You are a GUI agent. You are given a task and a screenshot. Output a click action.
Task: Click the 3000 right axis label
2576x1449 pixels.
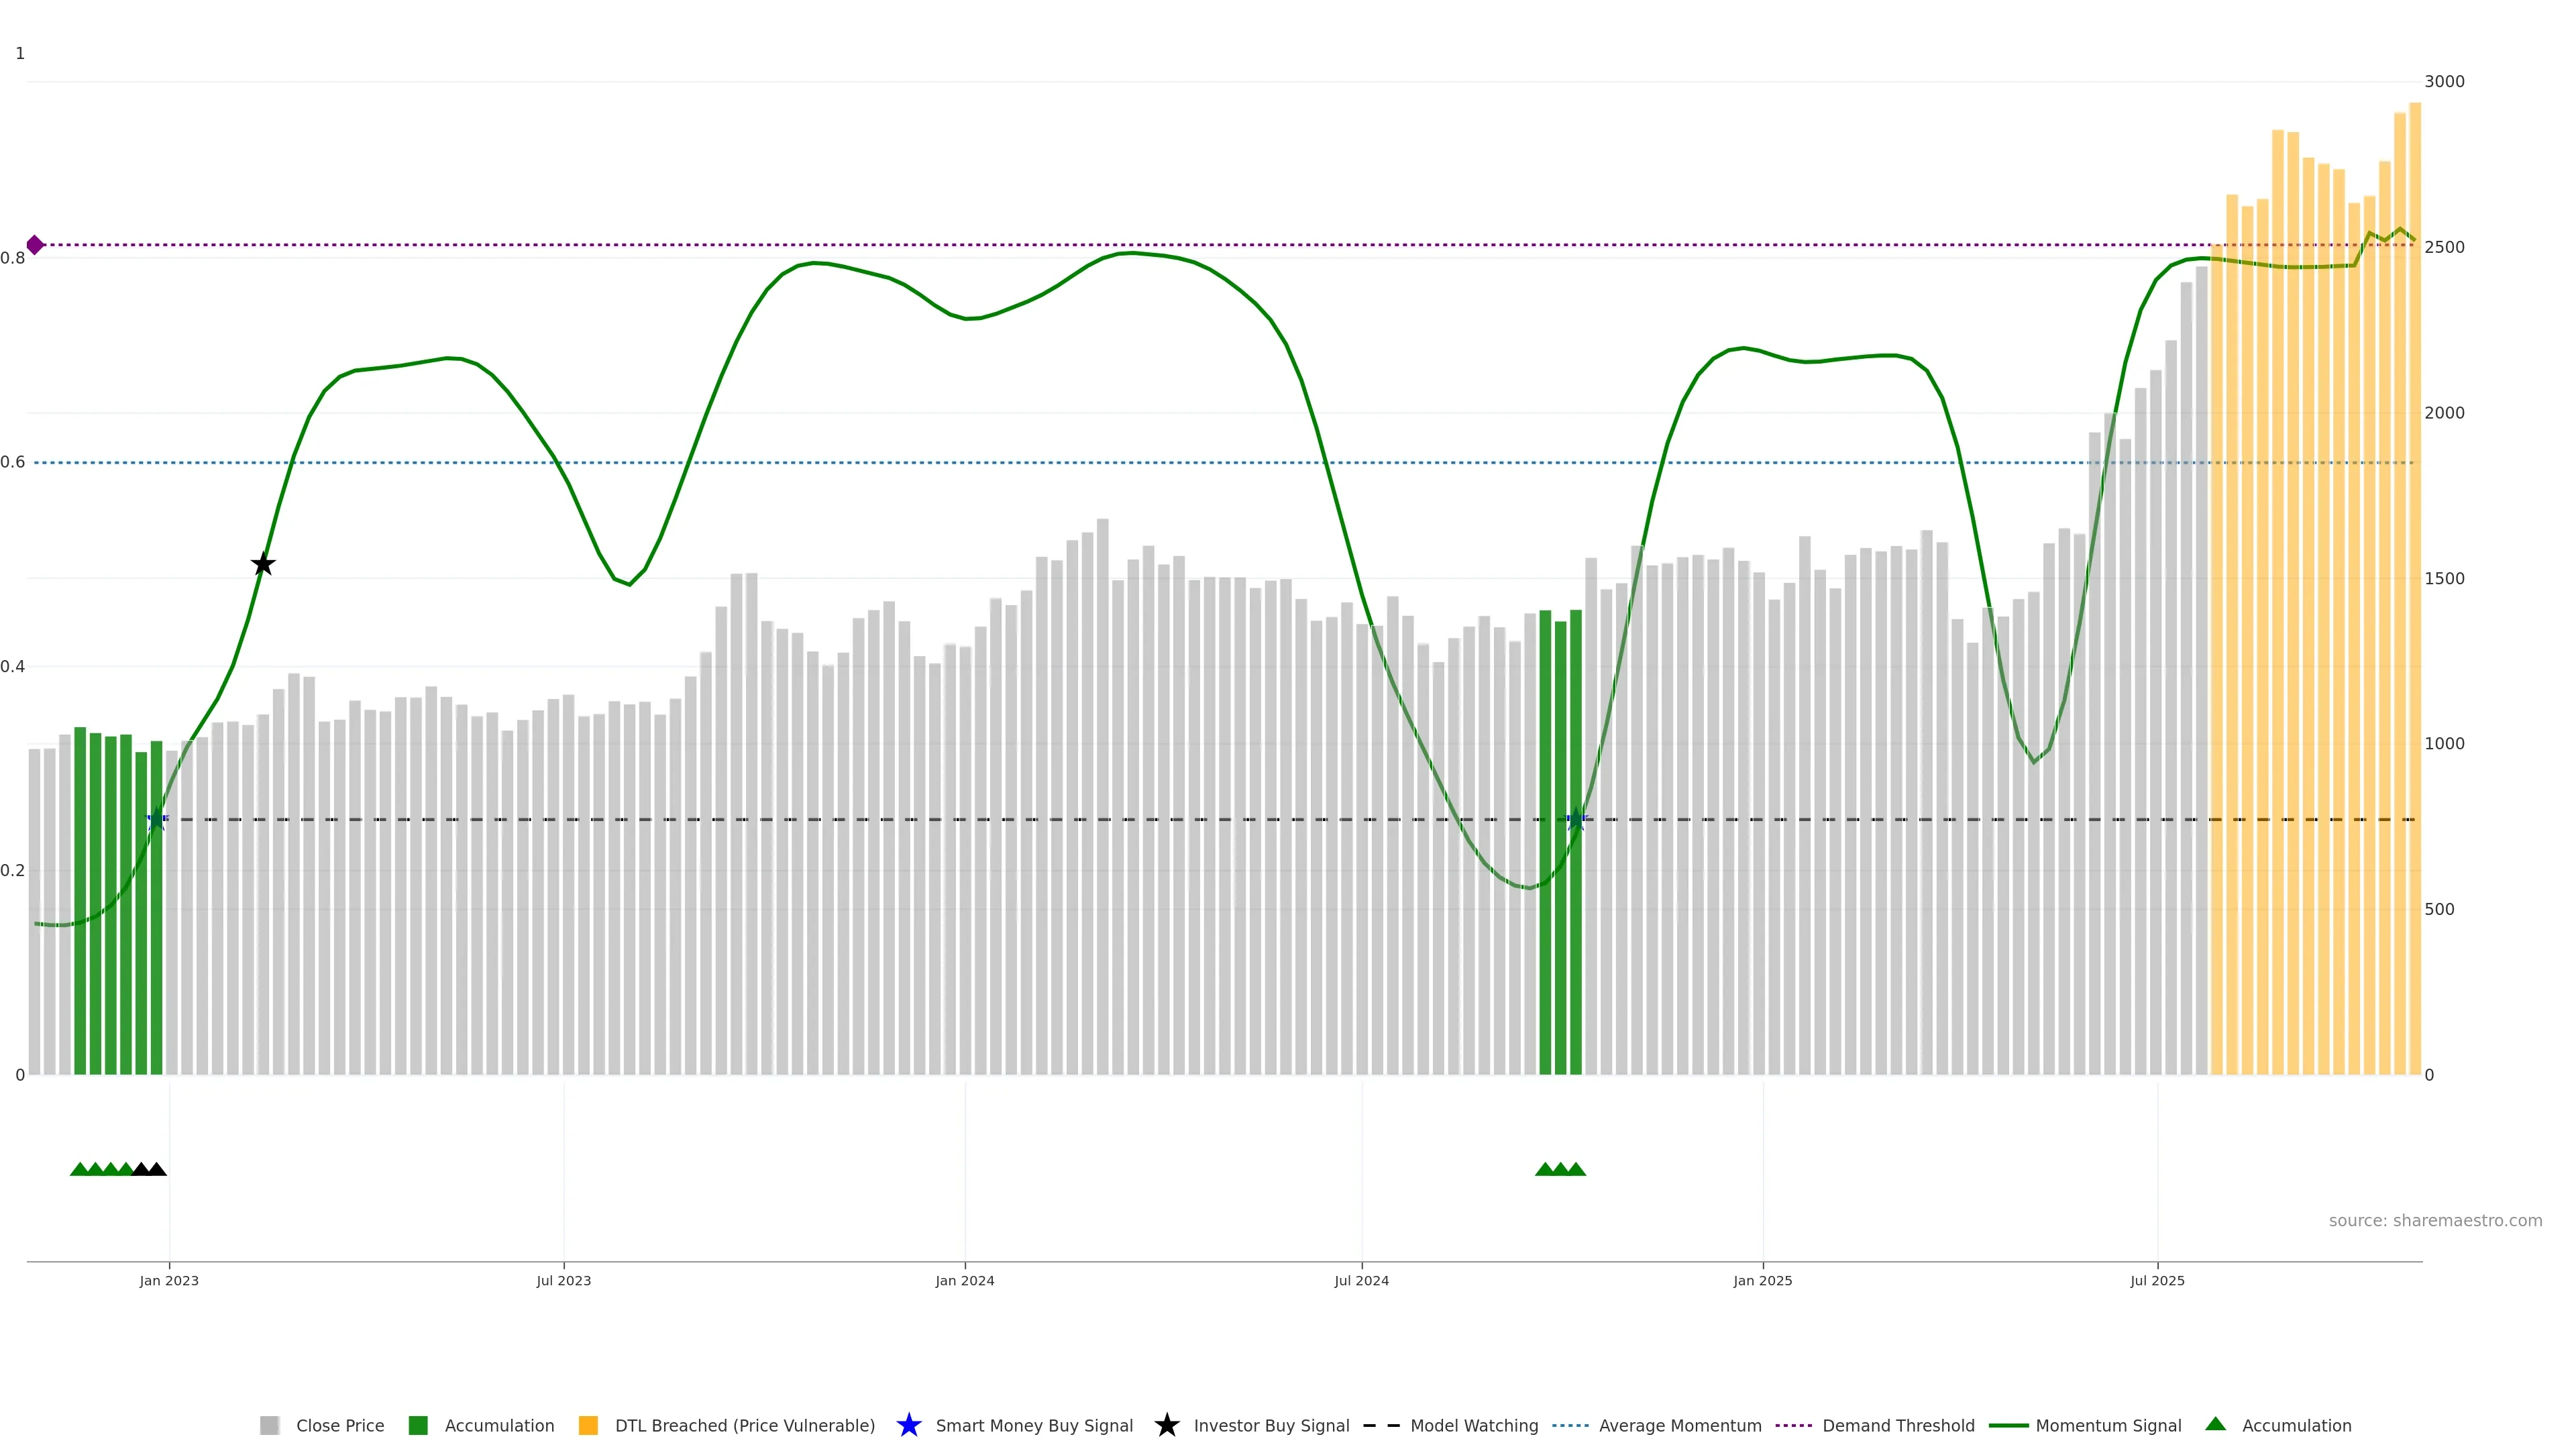tap(2444, 81)
